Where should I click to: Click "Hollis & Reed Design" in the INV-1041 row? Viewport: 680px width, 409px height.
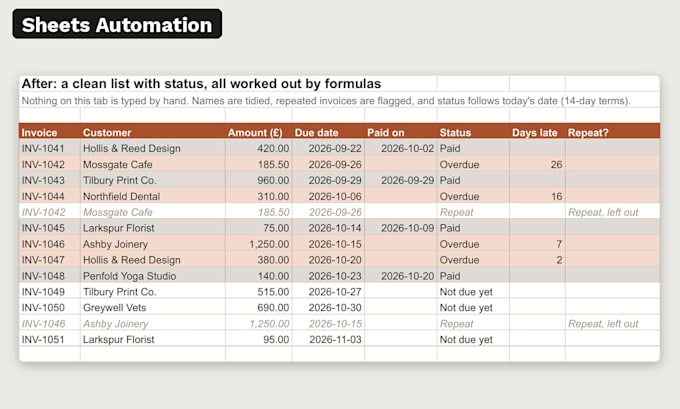[132, 148]
